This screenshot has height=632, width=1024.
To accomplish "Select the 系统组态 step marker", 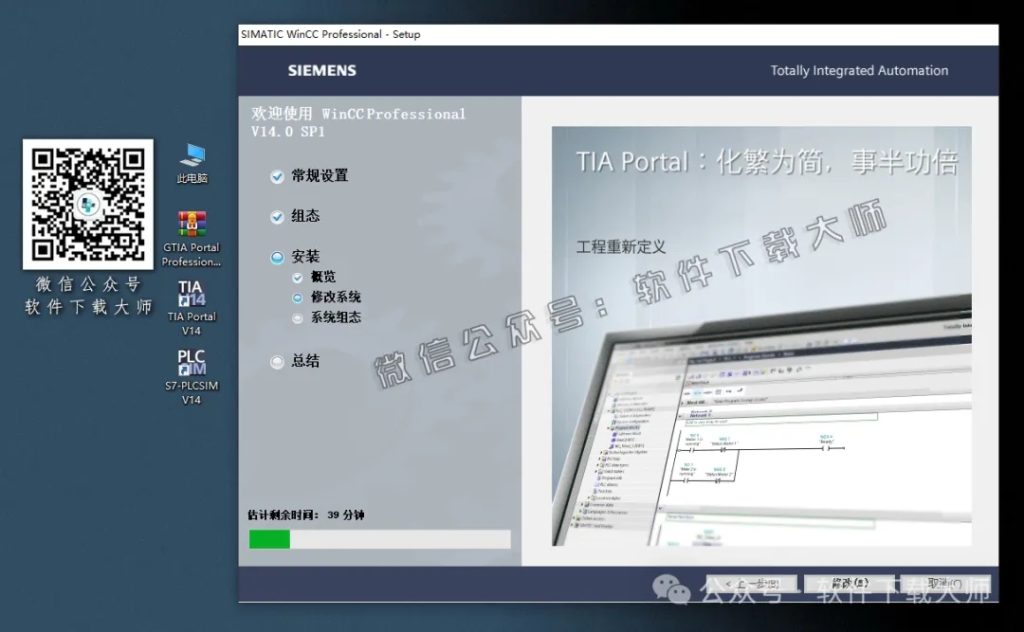I will click(297, 318).
